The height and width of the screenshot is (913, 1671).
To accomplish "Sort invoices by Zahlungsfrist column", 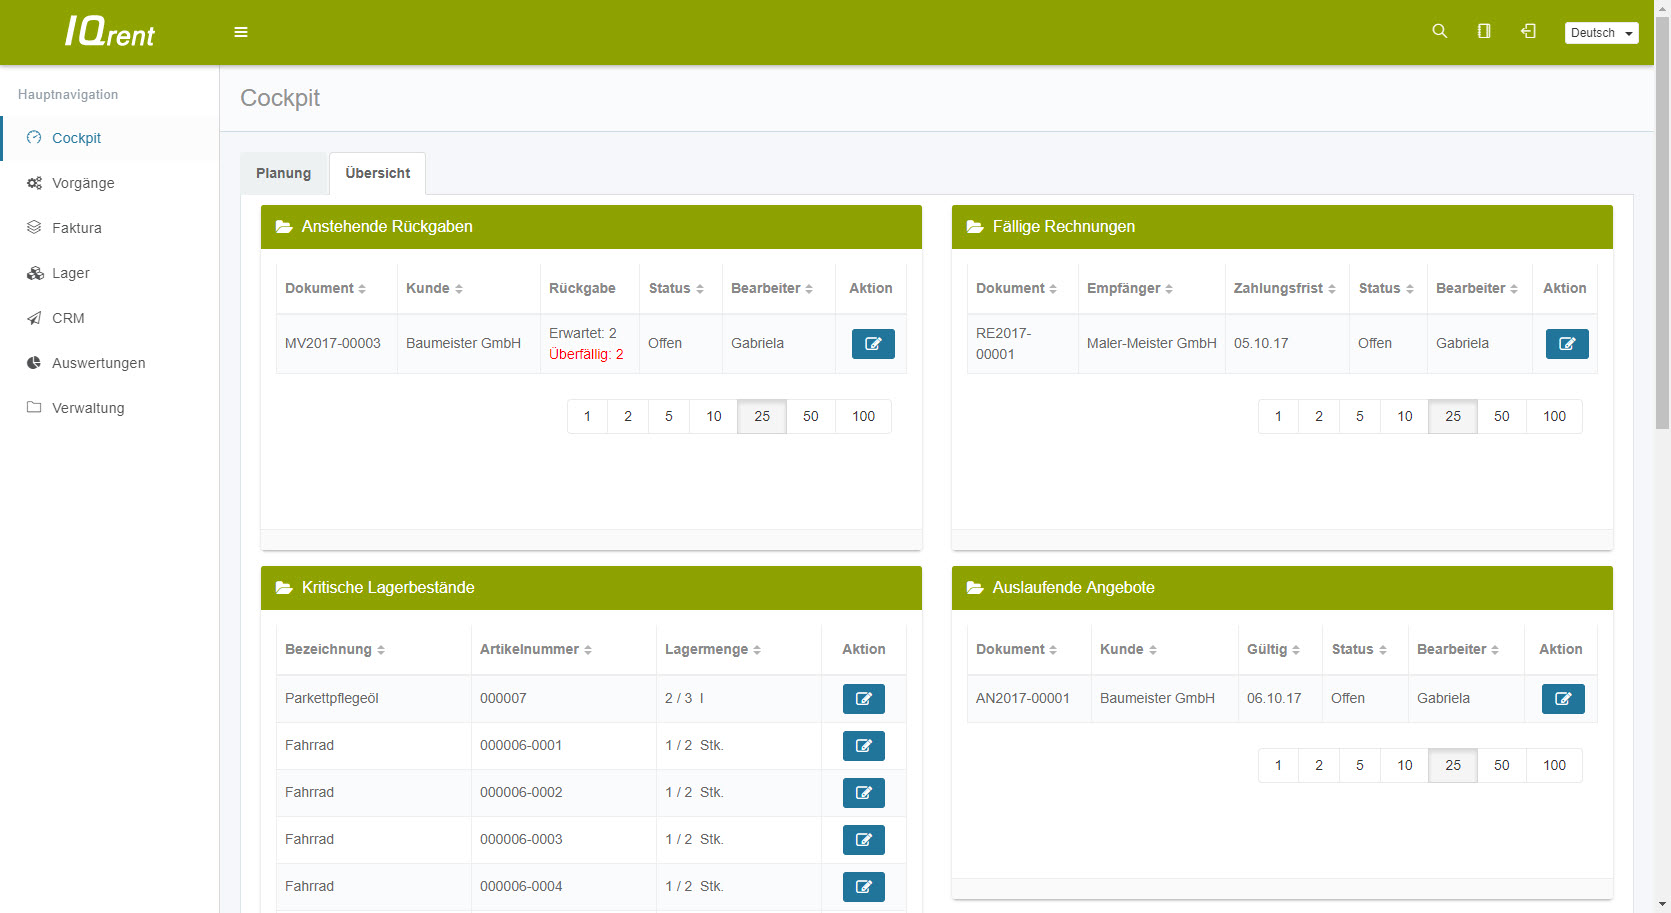I will click(1284, 288).
